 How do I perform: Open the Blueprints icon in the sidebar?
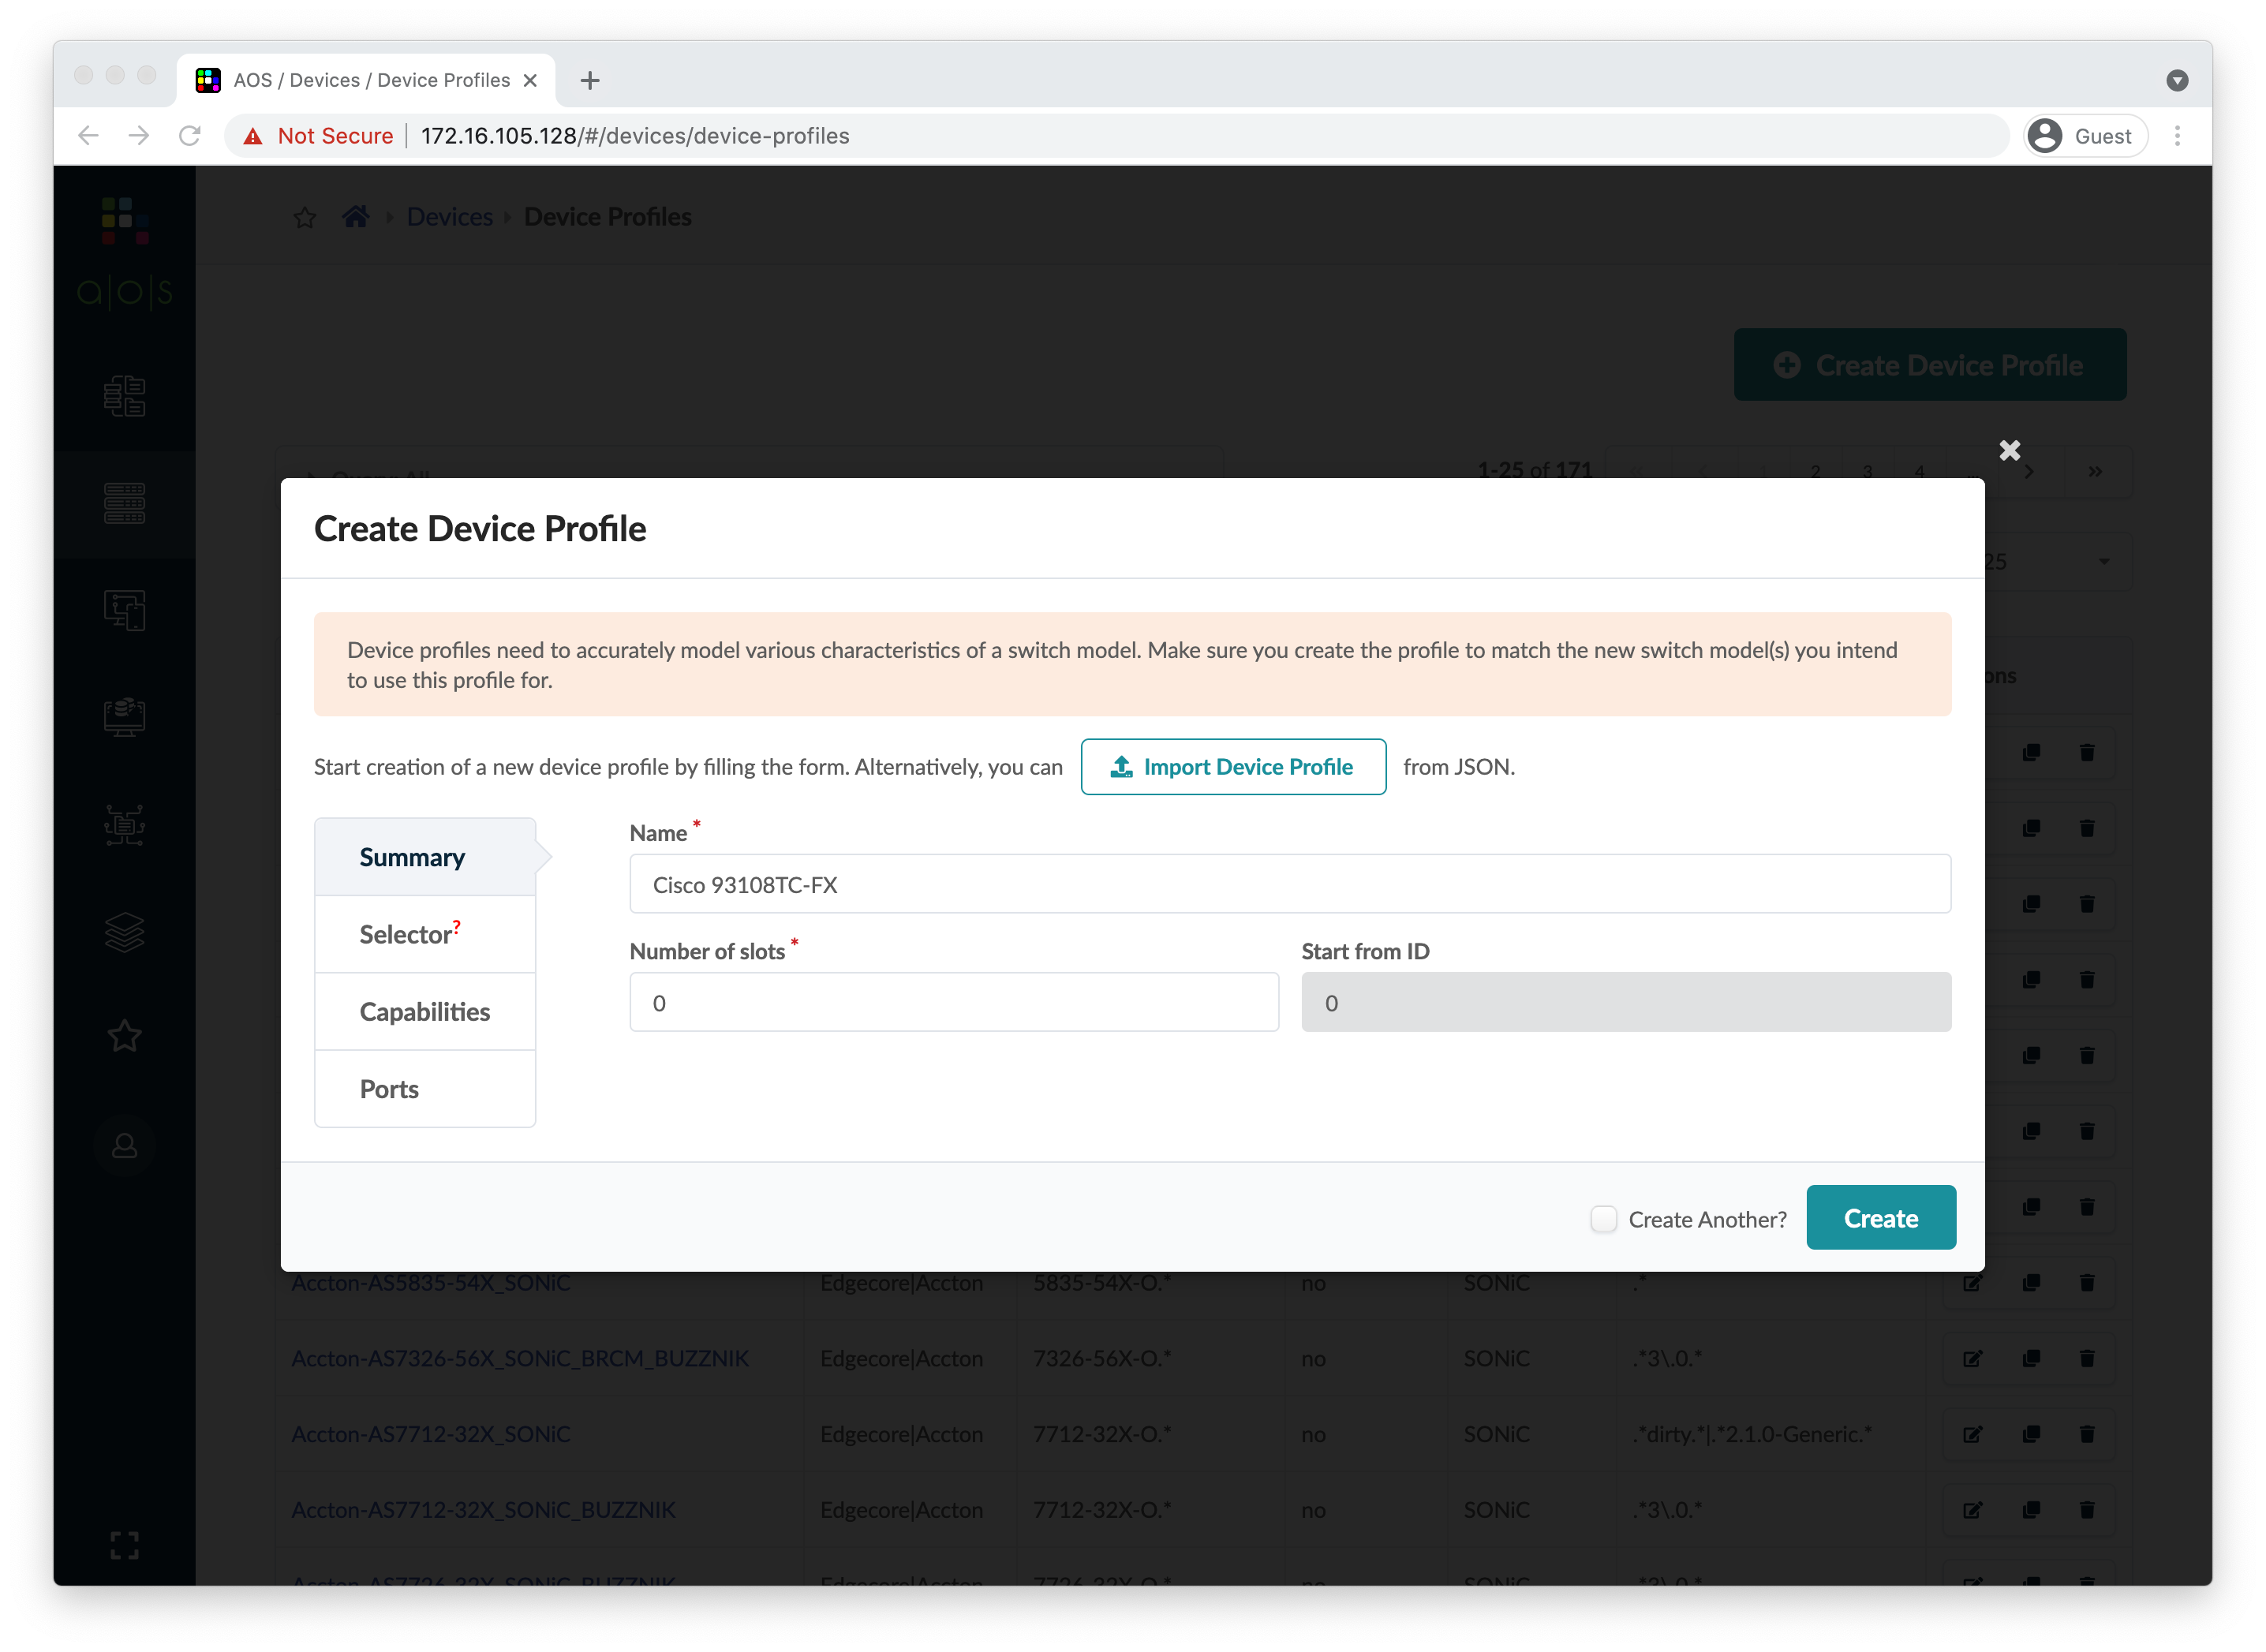124,396
